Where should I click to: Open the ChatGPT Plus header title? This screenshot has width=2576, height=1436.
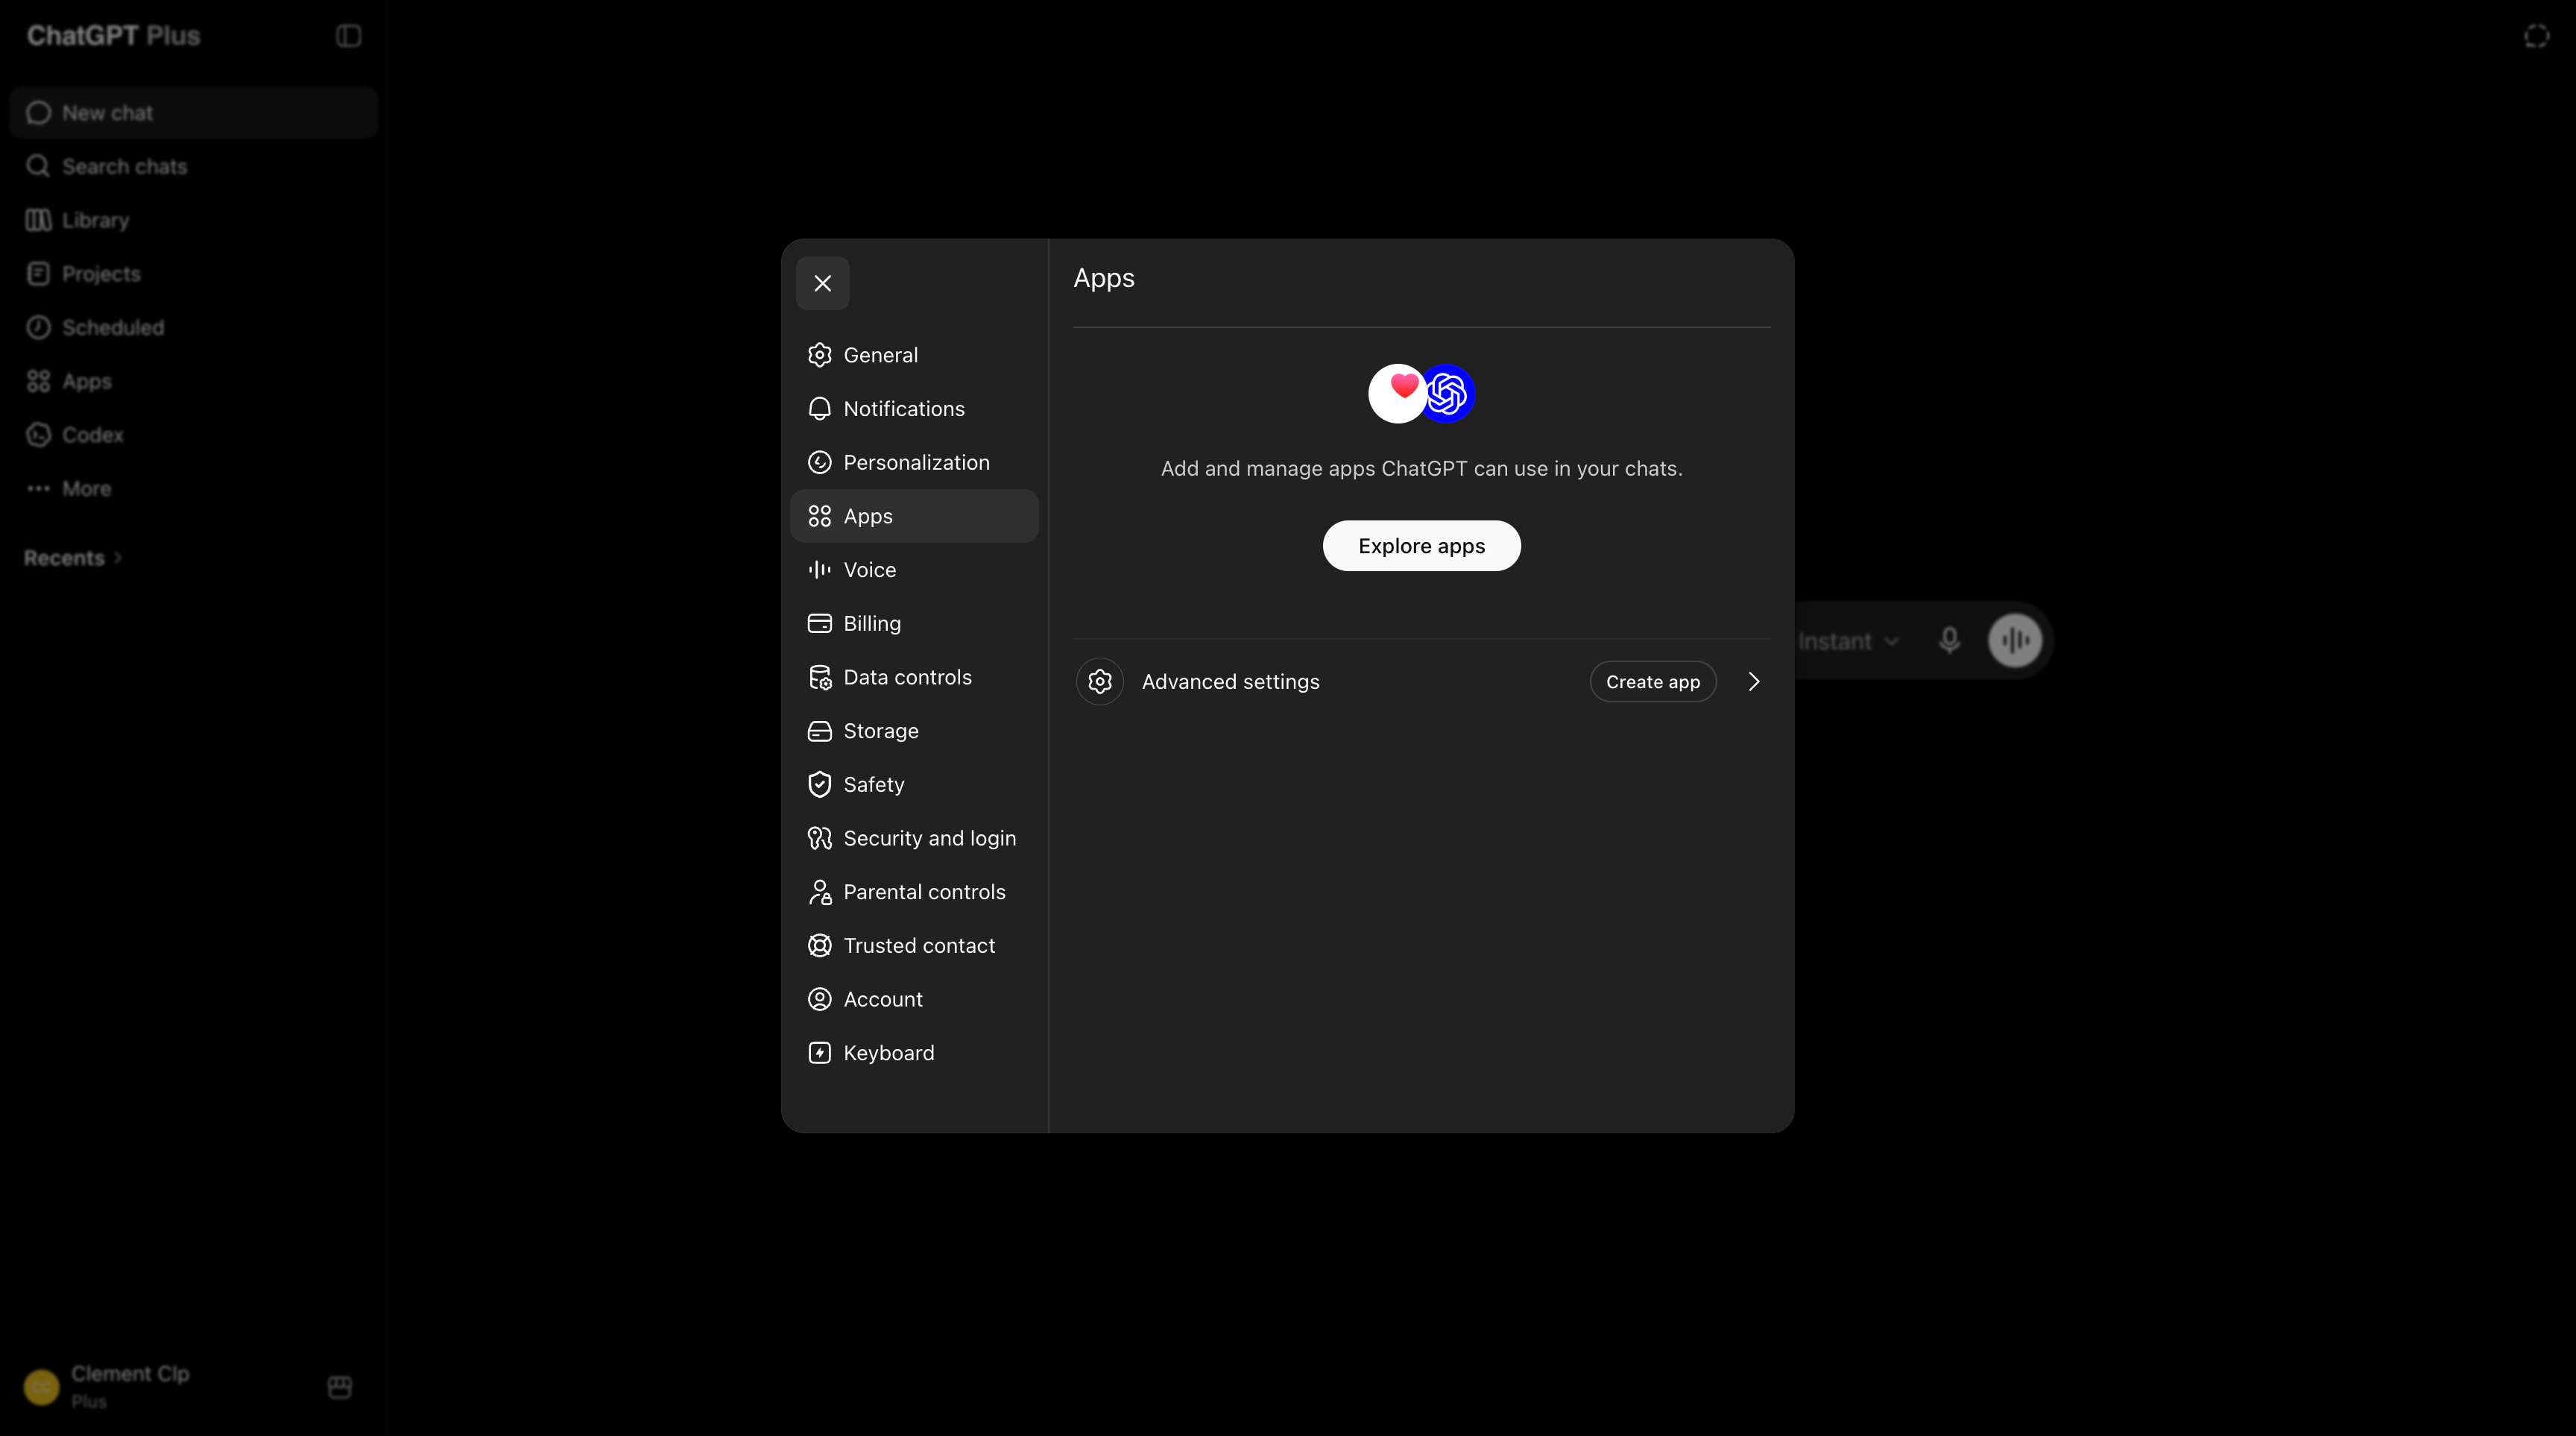click(x=113, y=36)
